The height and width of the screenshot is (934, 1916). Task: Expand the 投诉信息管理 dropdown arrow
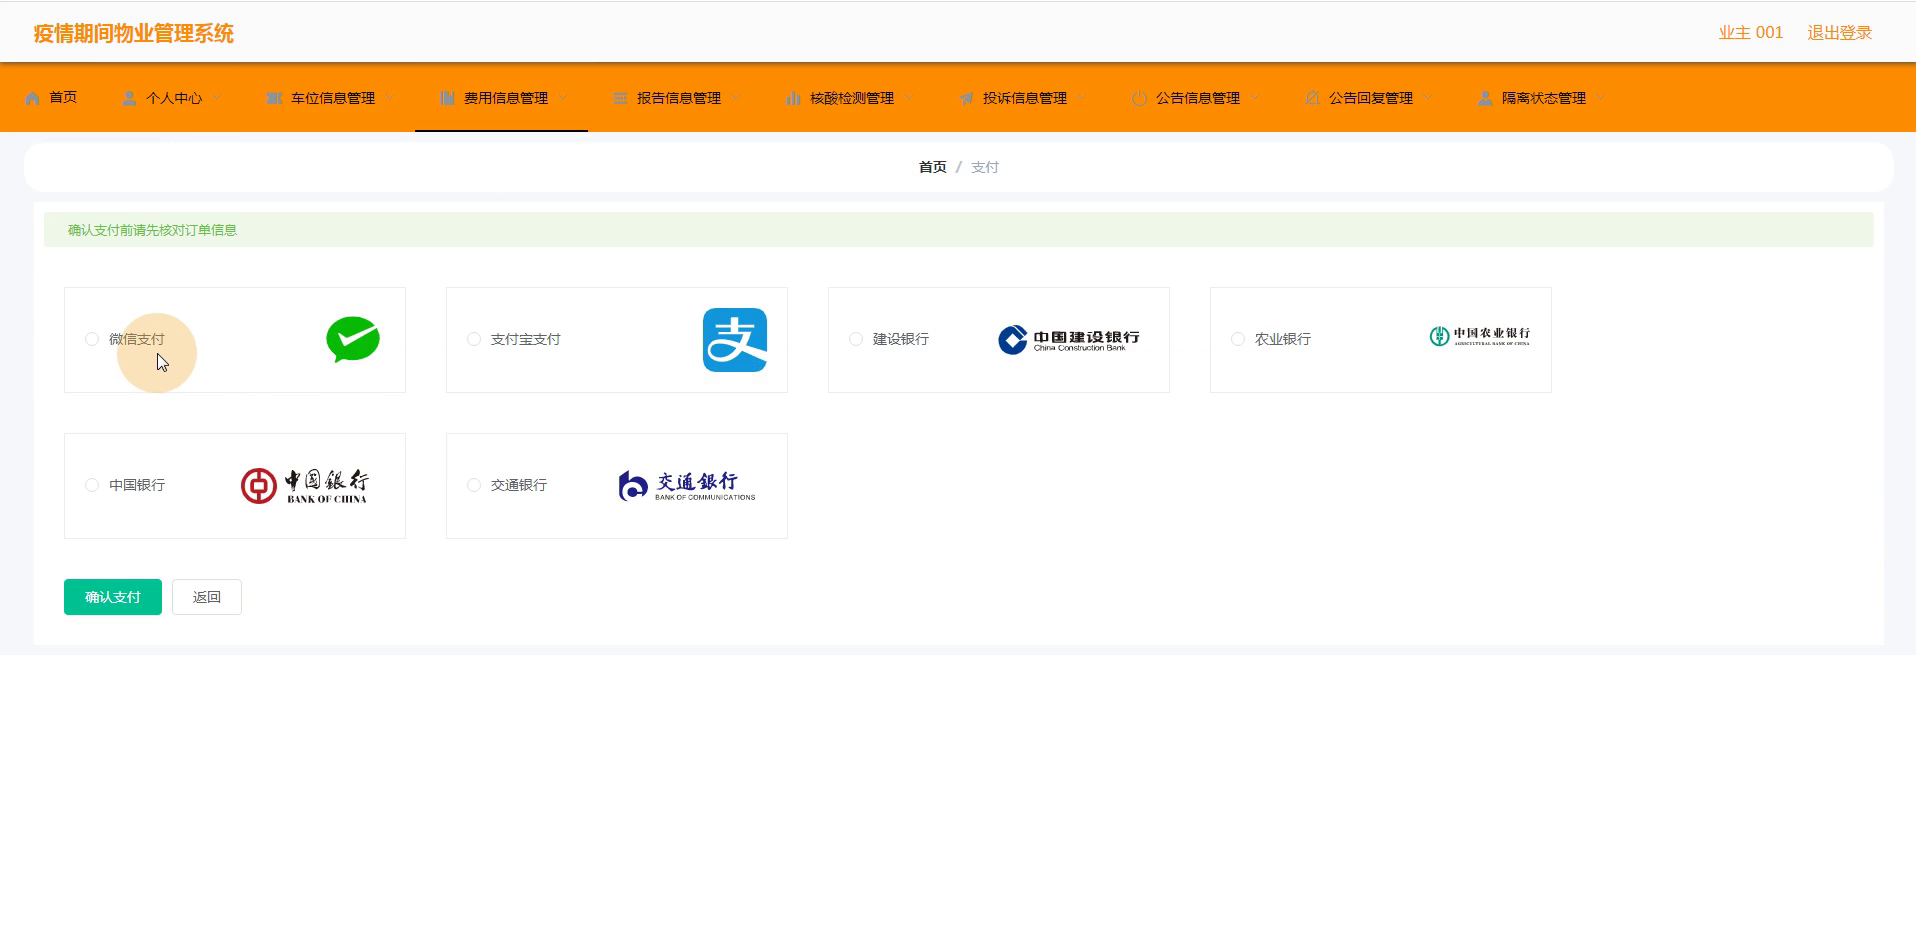[1082, 98]
